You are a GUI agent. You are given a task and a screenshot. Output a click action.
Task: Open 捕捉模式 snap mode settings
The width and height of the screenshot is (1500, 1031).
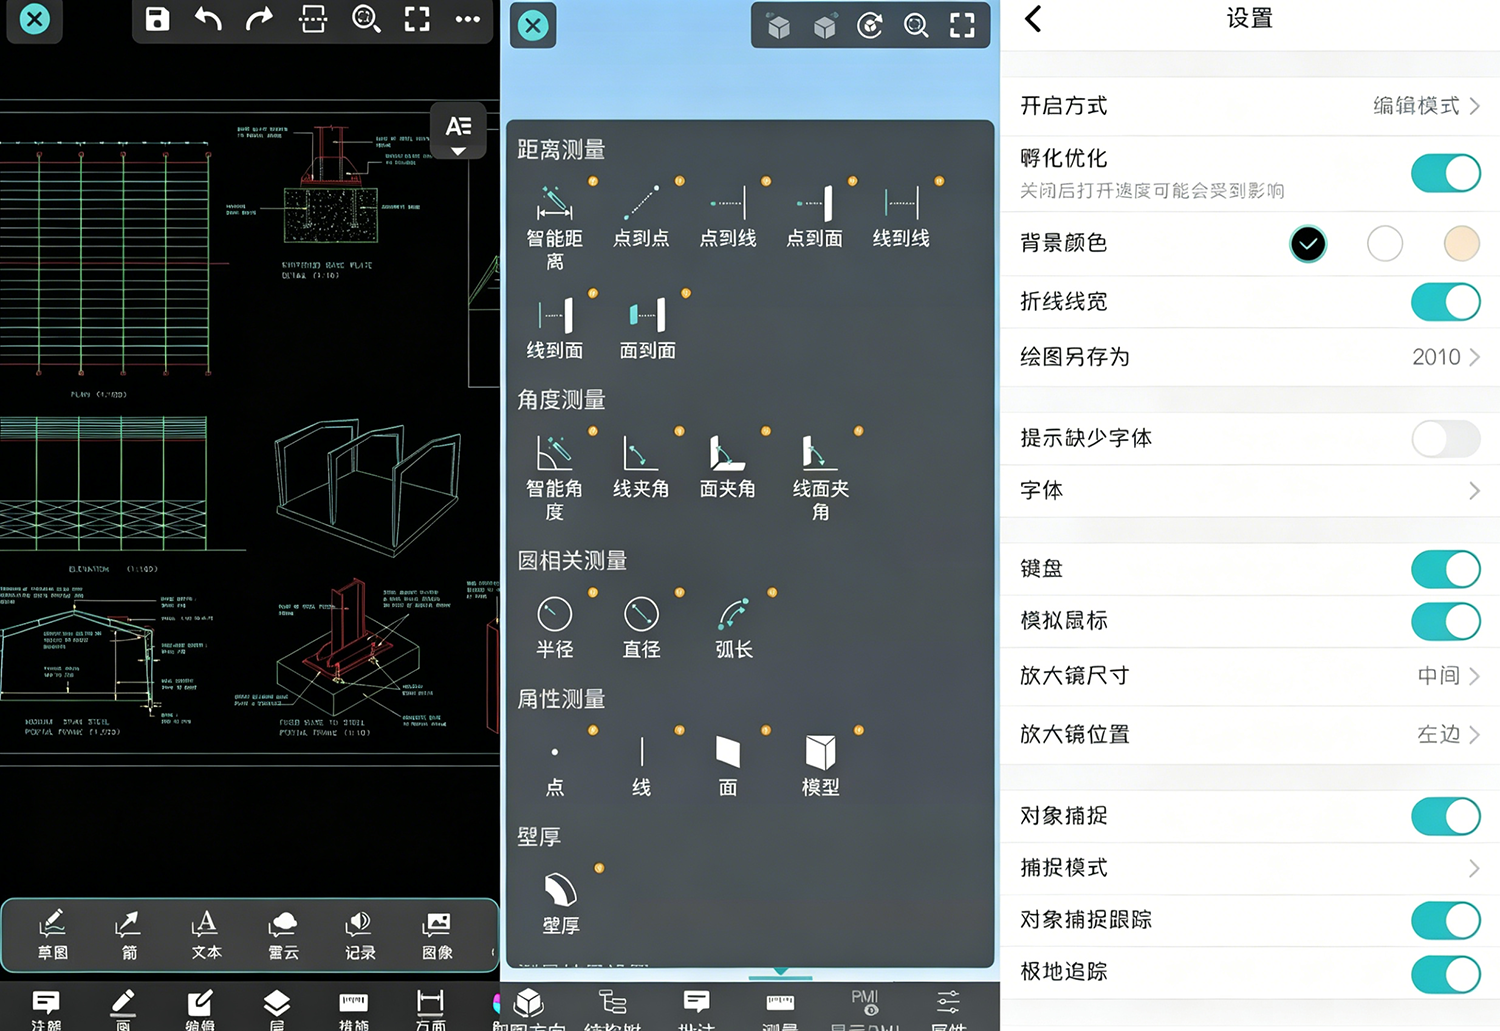[x=1250, y=868]
